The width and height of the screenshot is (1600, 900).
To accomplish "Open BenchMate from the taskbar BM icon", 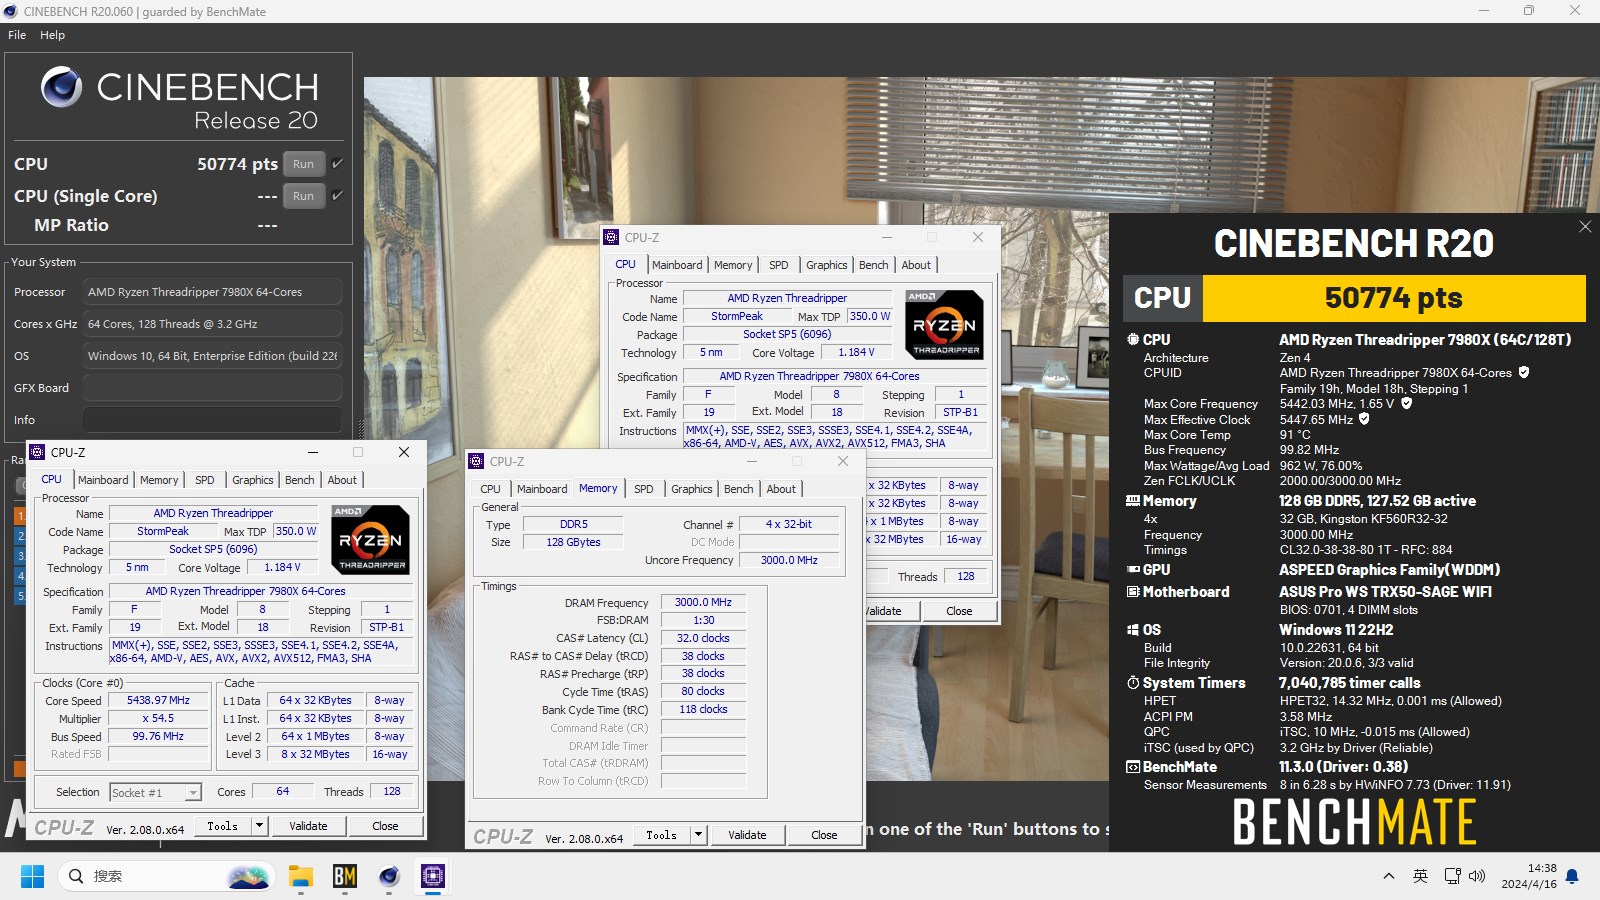I will coord(345,876).
